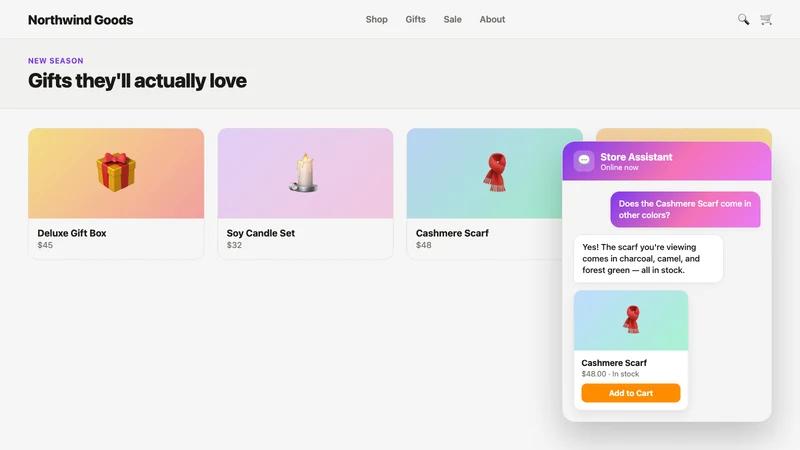The width and height of the screenshot is (800, 450).
Task: Click the Northwind Goods logo
Action: 81,20
